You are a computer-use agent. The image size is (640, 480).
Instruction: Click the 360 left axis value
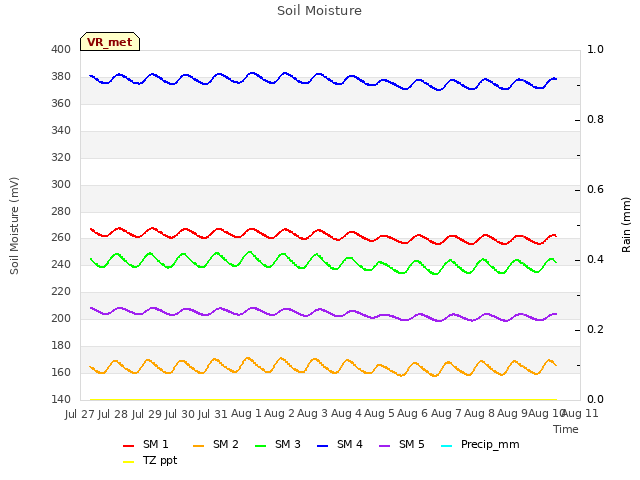(x=61, y=104)
